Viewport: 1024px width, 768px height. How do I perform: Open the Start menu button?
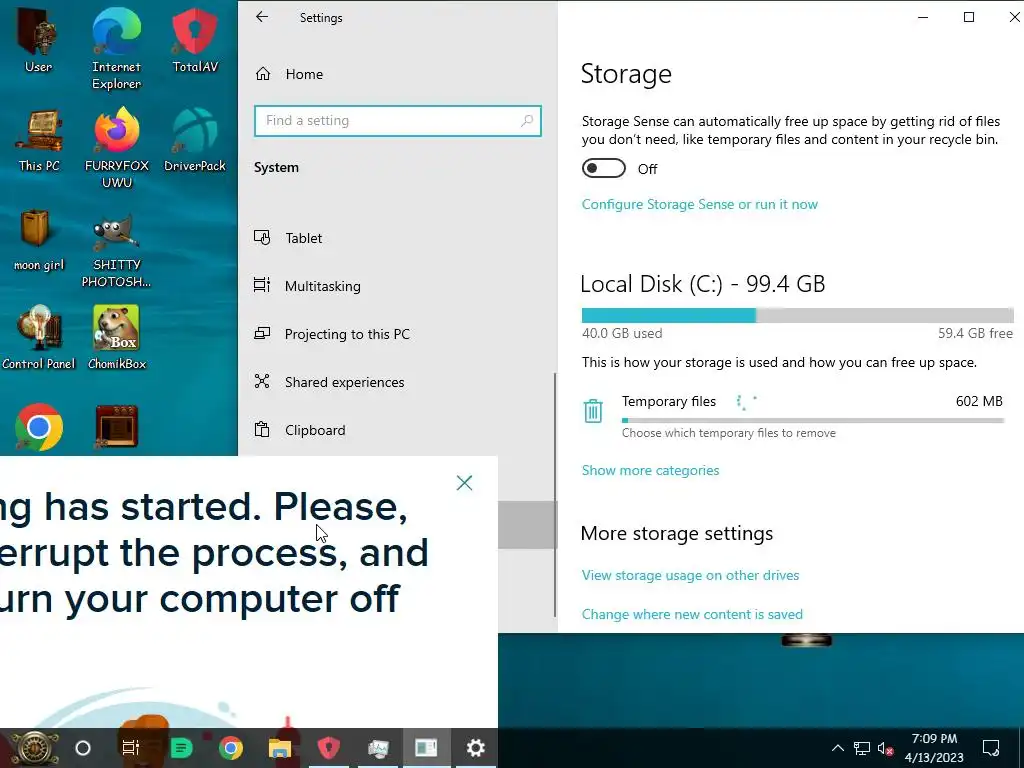click(x=36, y=748)
